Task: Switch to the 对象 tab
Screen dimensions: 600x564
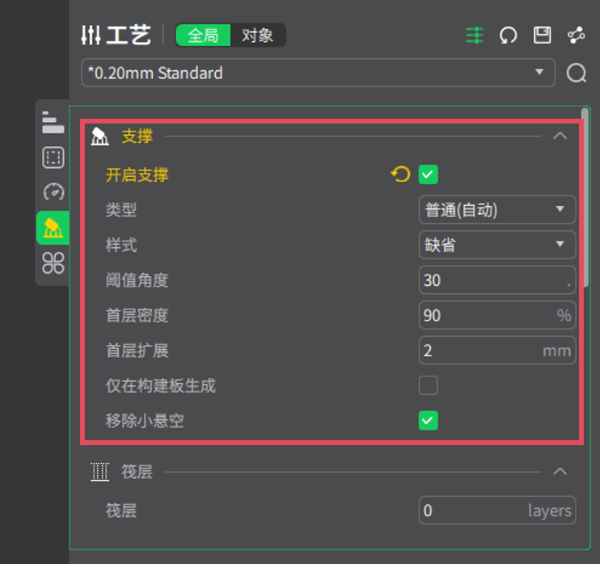Action: pyautogui.click(x=258, y=35)
